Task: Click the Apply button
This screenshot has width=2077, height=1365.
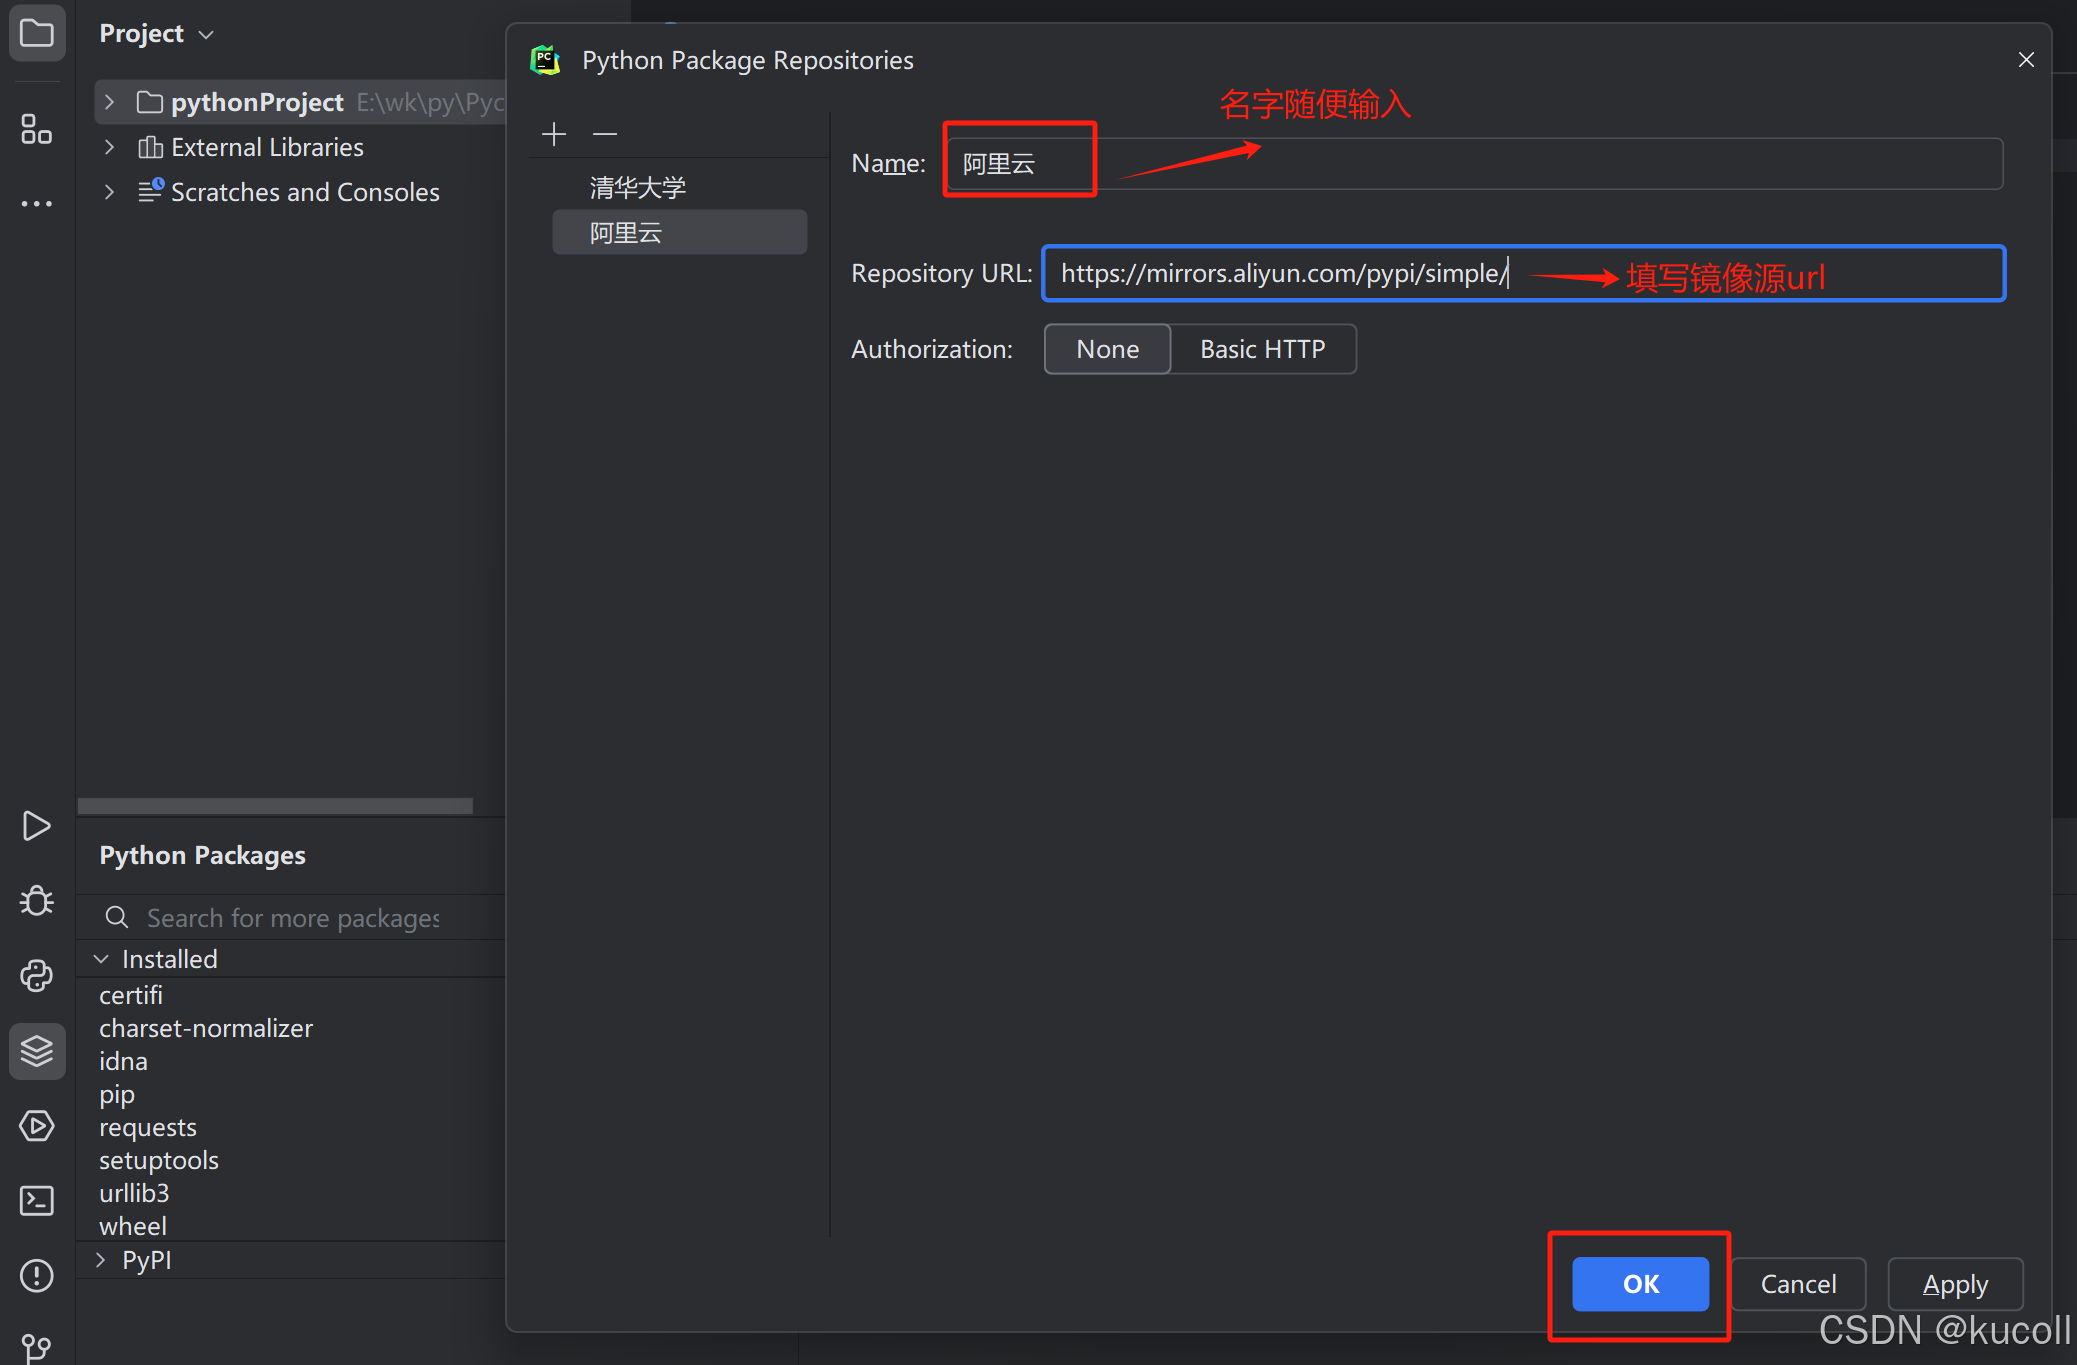Action: [x=1955, y=1284]
